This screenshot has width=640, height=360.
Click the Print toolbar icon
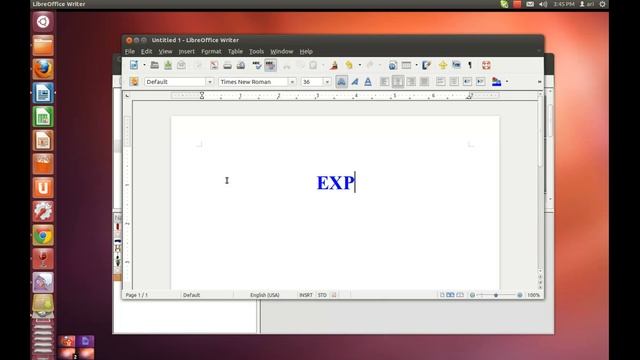tap(227, 65)
